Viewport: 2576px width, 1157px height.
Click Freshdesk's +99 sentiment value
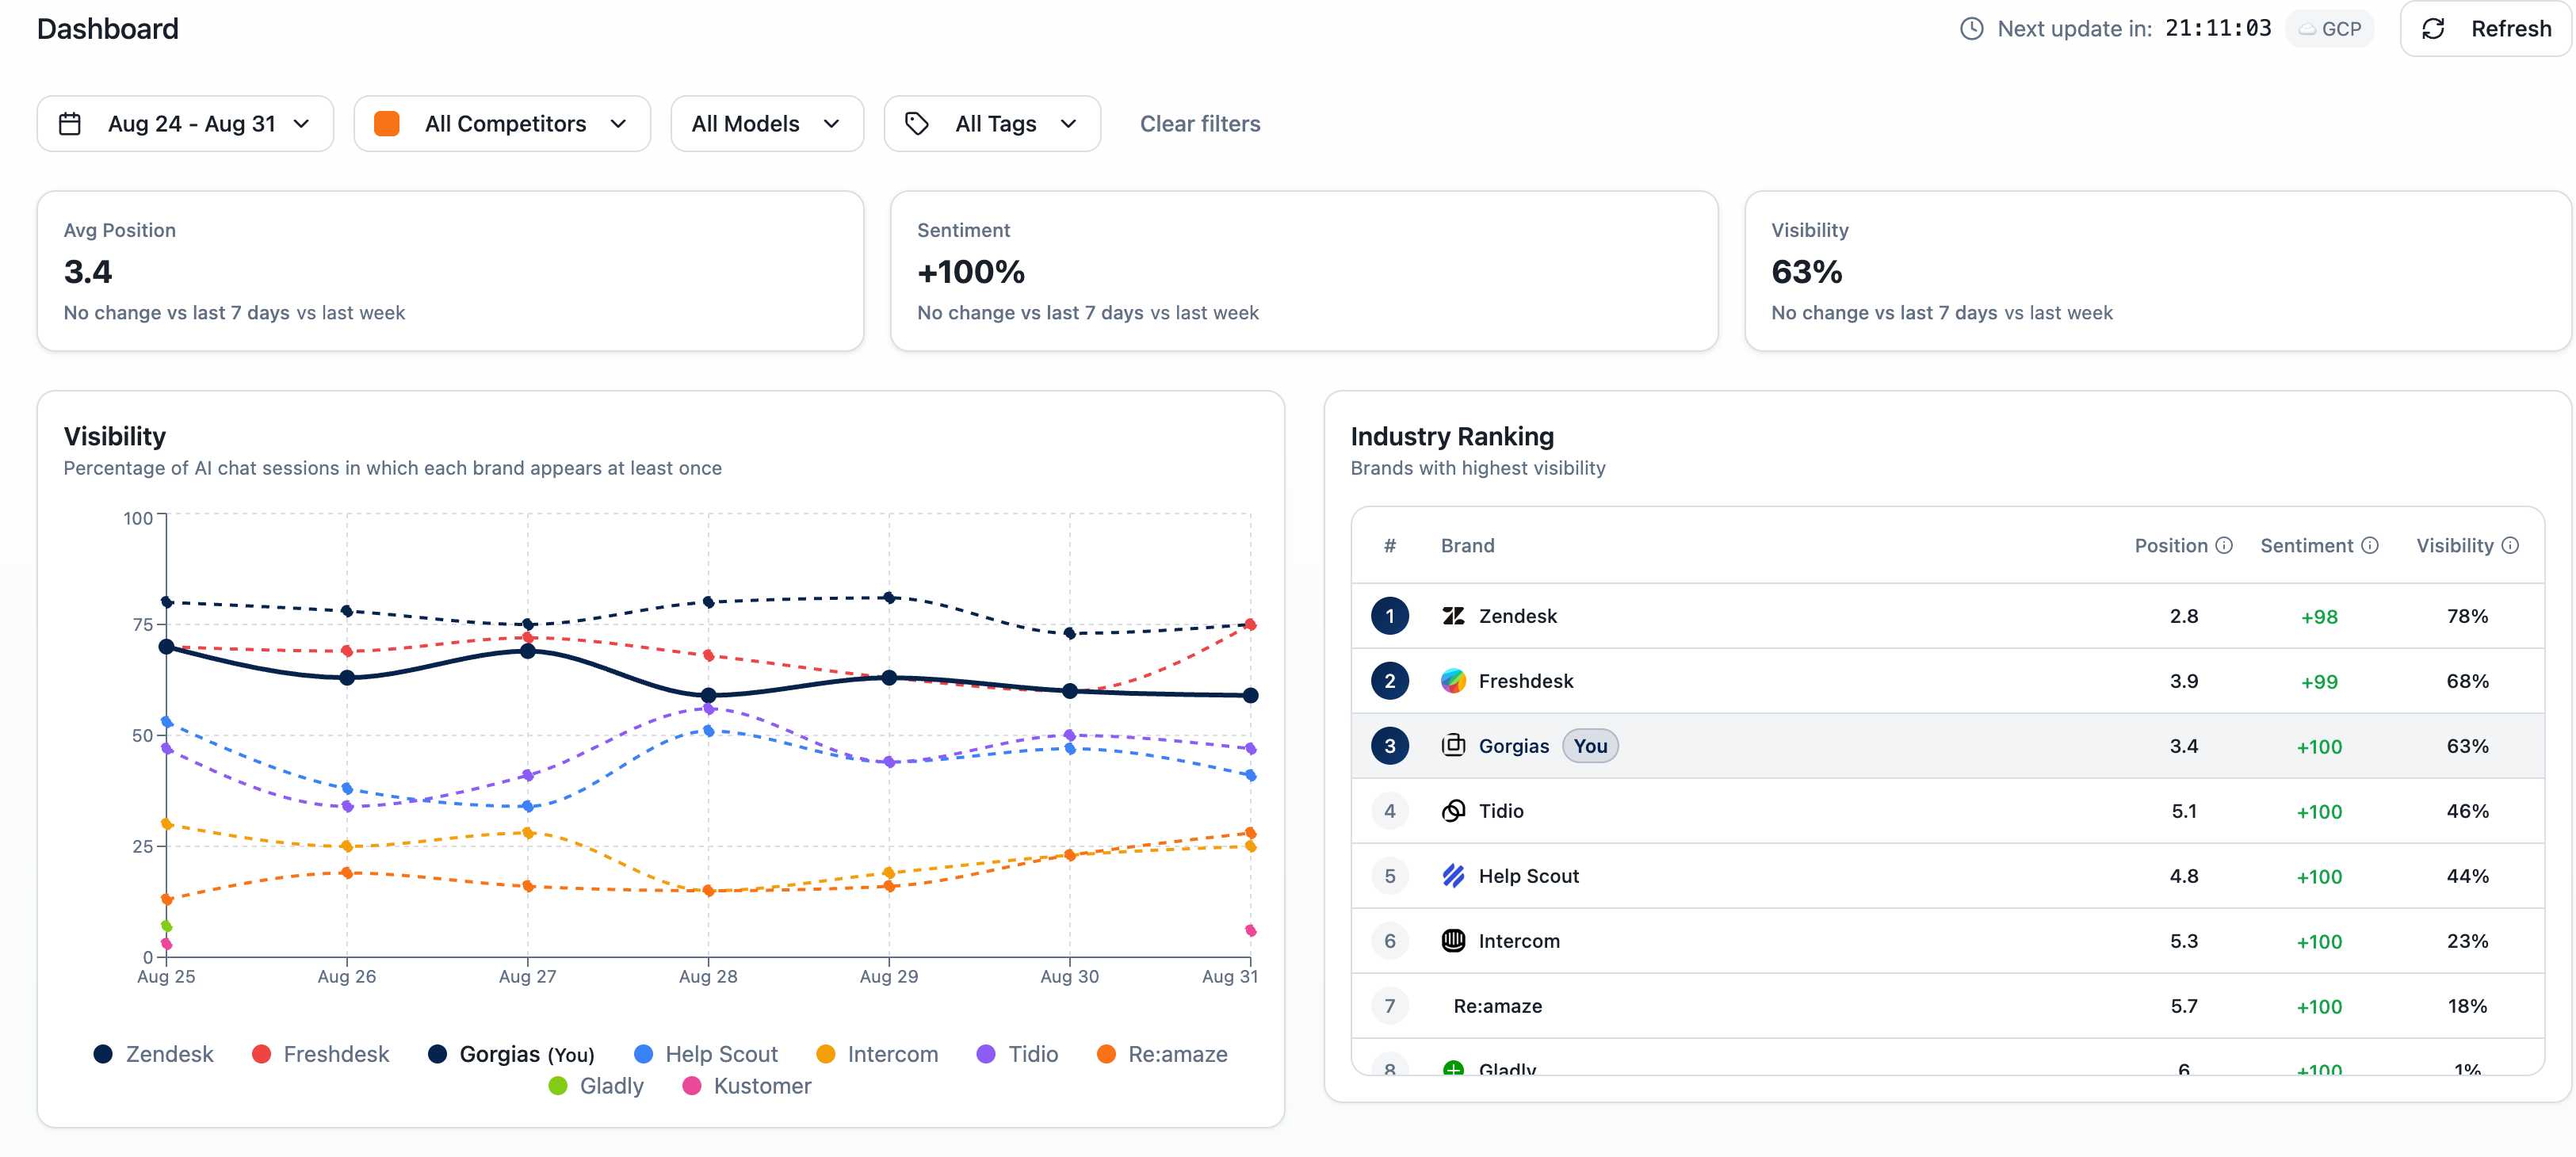(2319, 681)
